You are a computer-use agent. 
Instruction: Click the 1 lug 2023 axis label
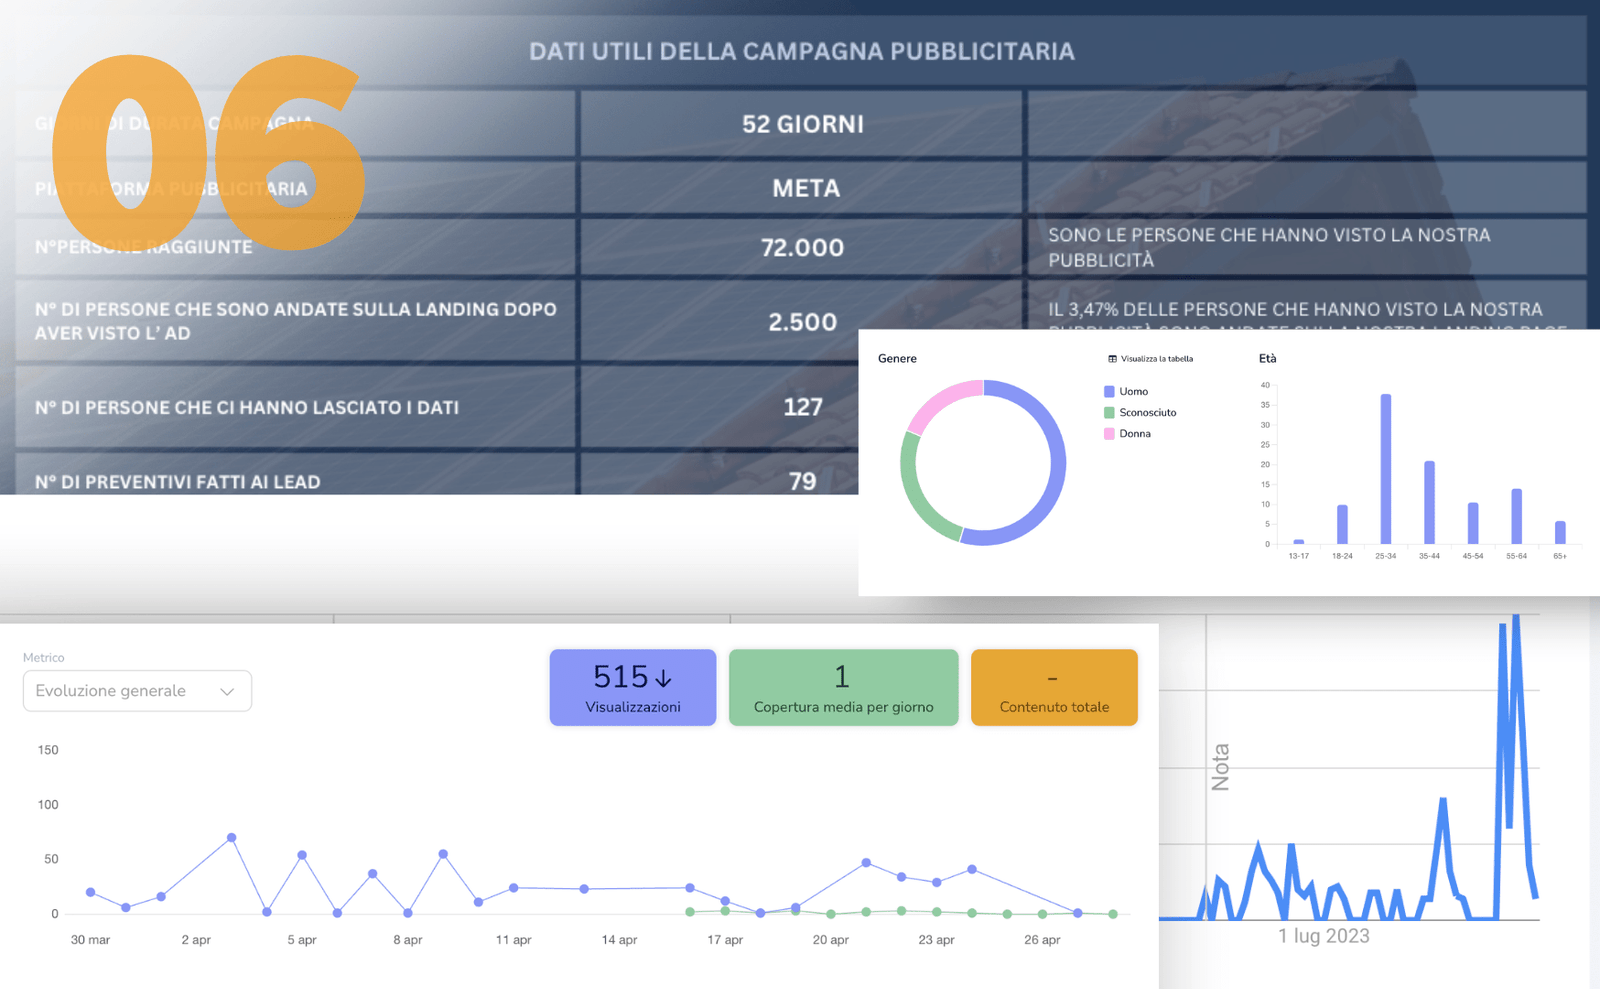pos(1323,936)
